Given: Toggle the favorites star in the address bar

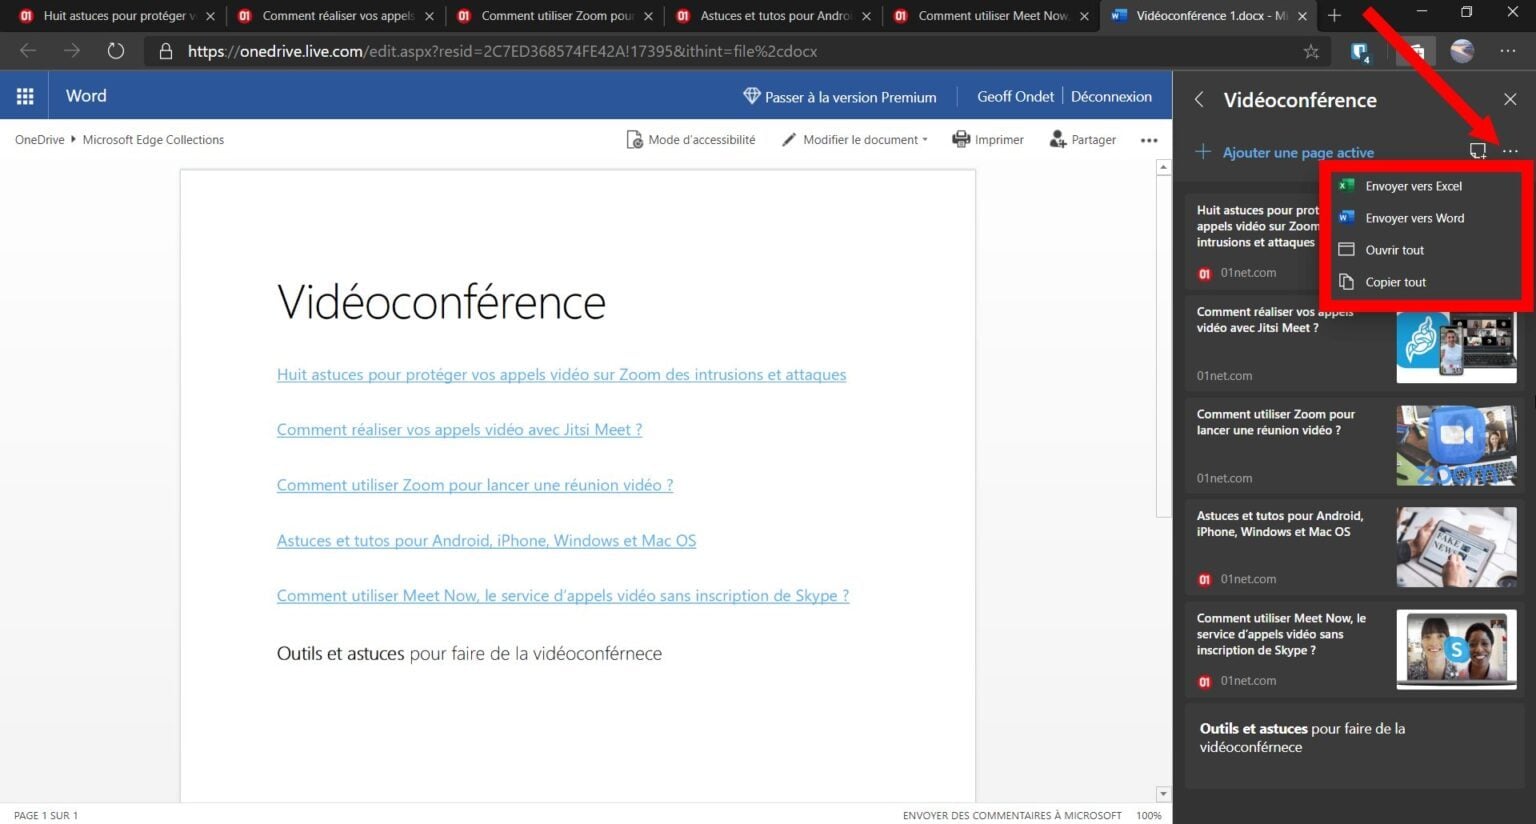Looking at the screenshot, I should tap(1311, 51).
